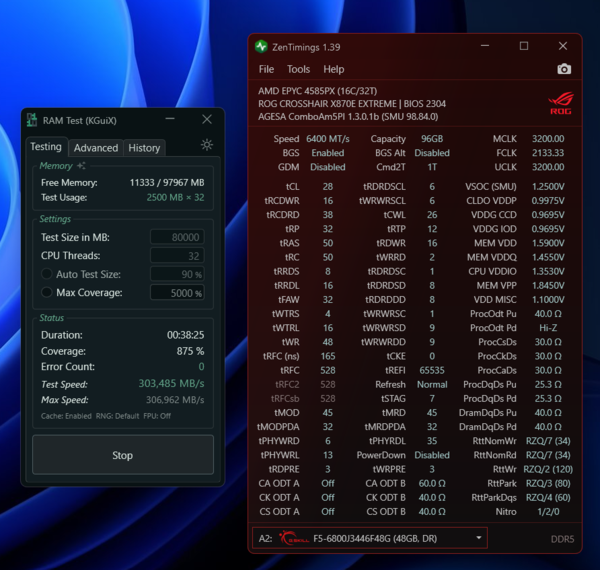The image size is (600, 570).
Task: Switch to the History tab
Action: 144,148
